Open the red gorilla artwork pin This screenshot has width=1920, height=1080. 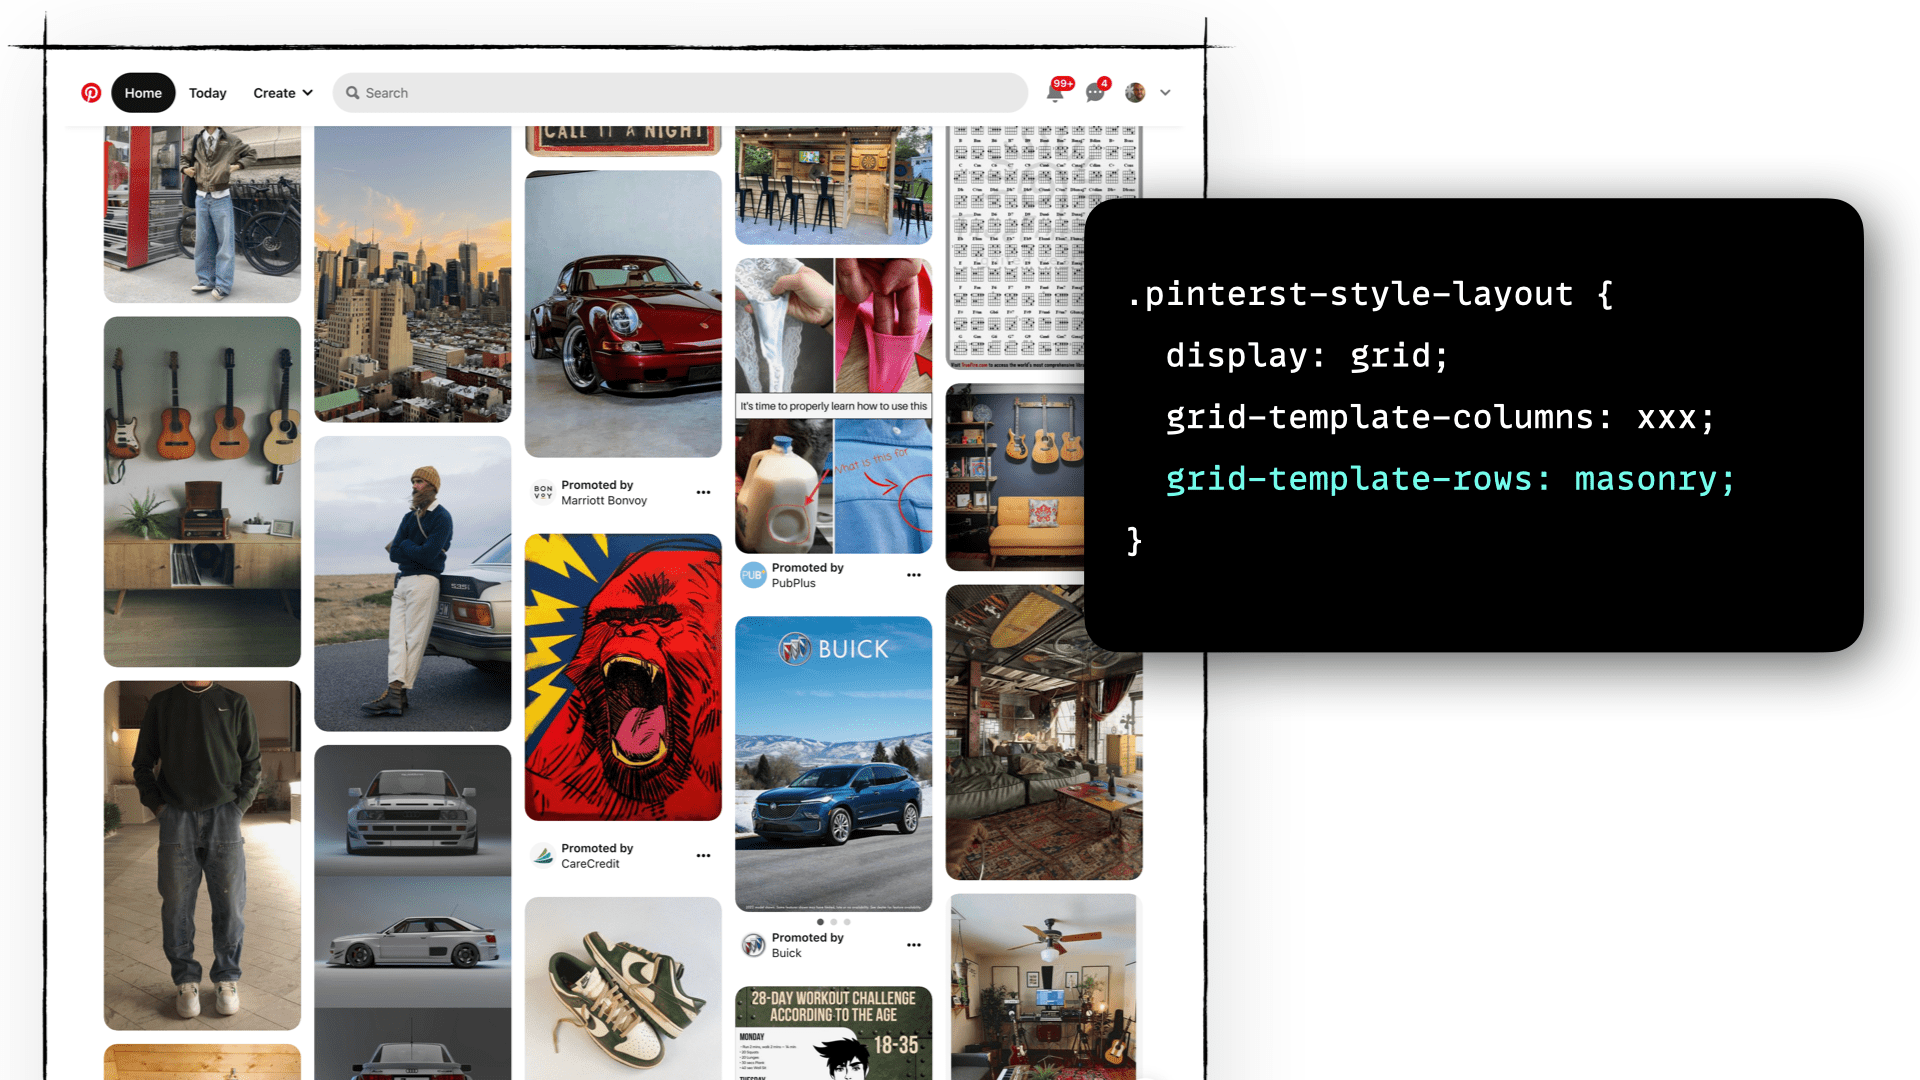point(623,677)
